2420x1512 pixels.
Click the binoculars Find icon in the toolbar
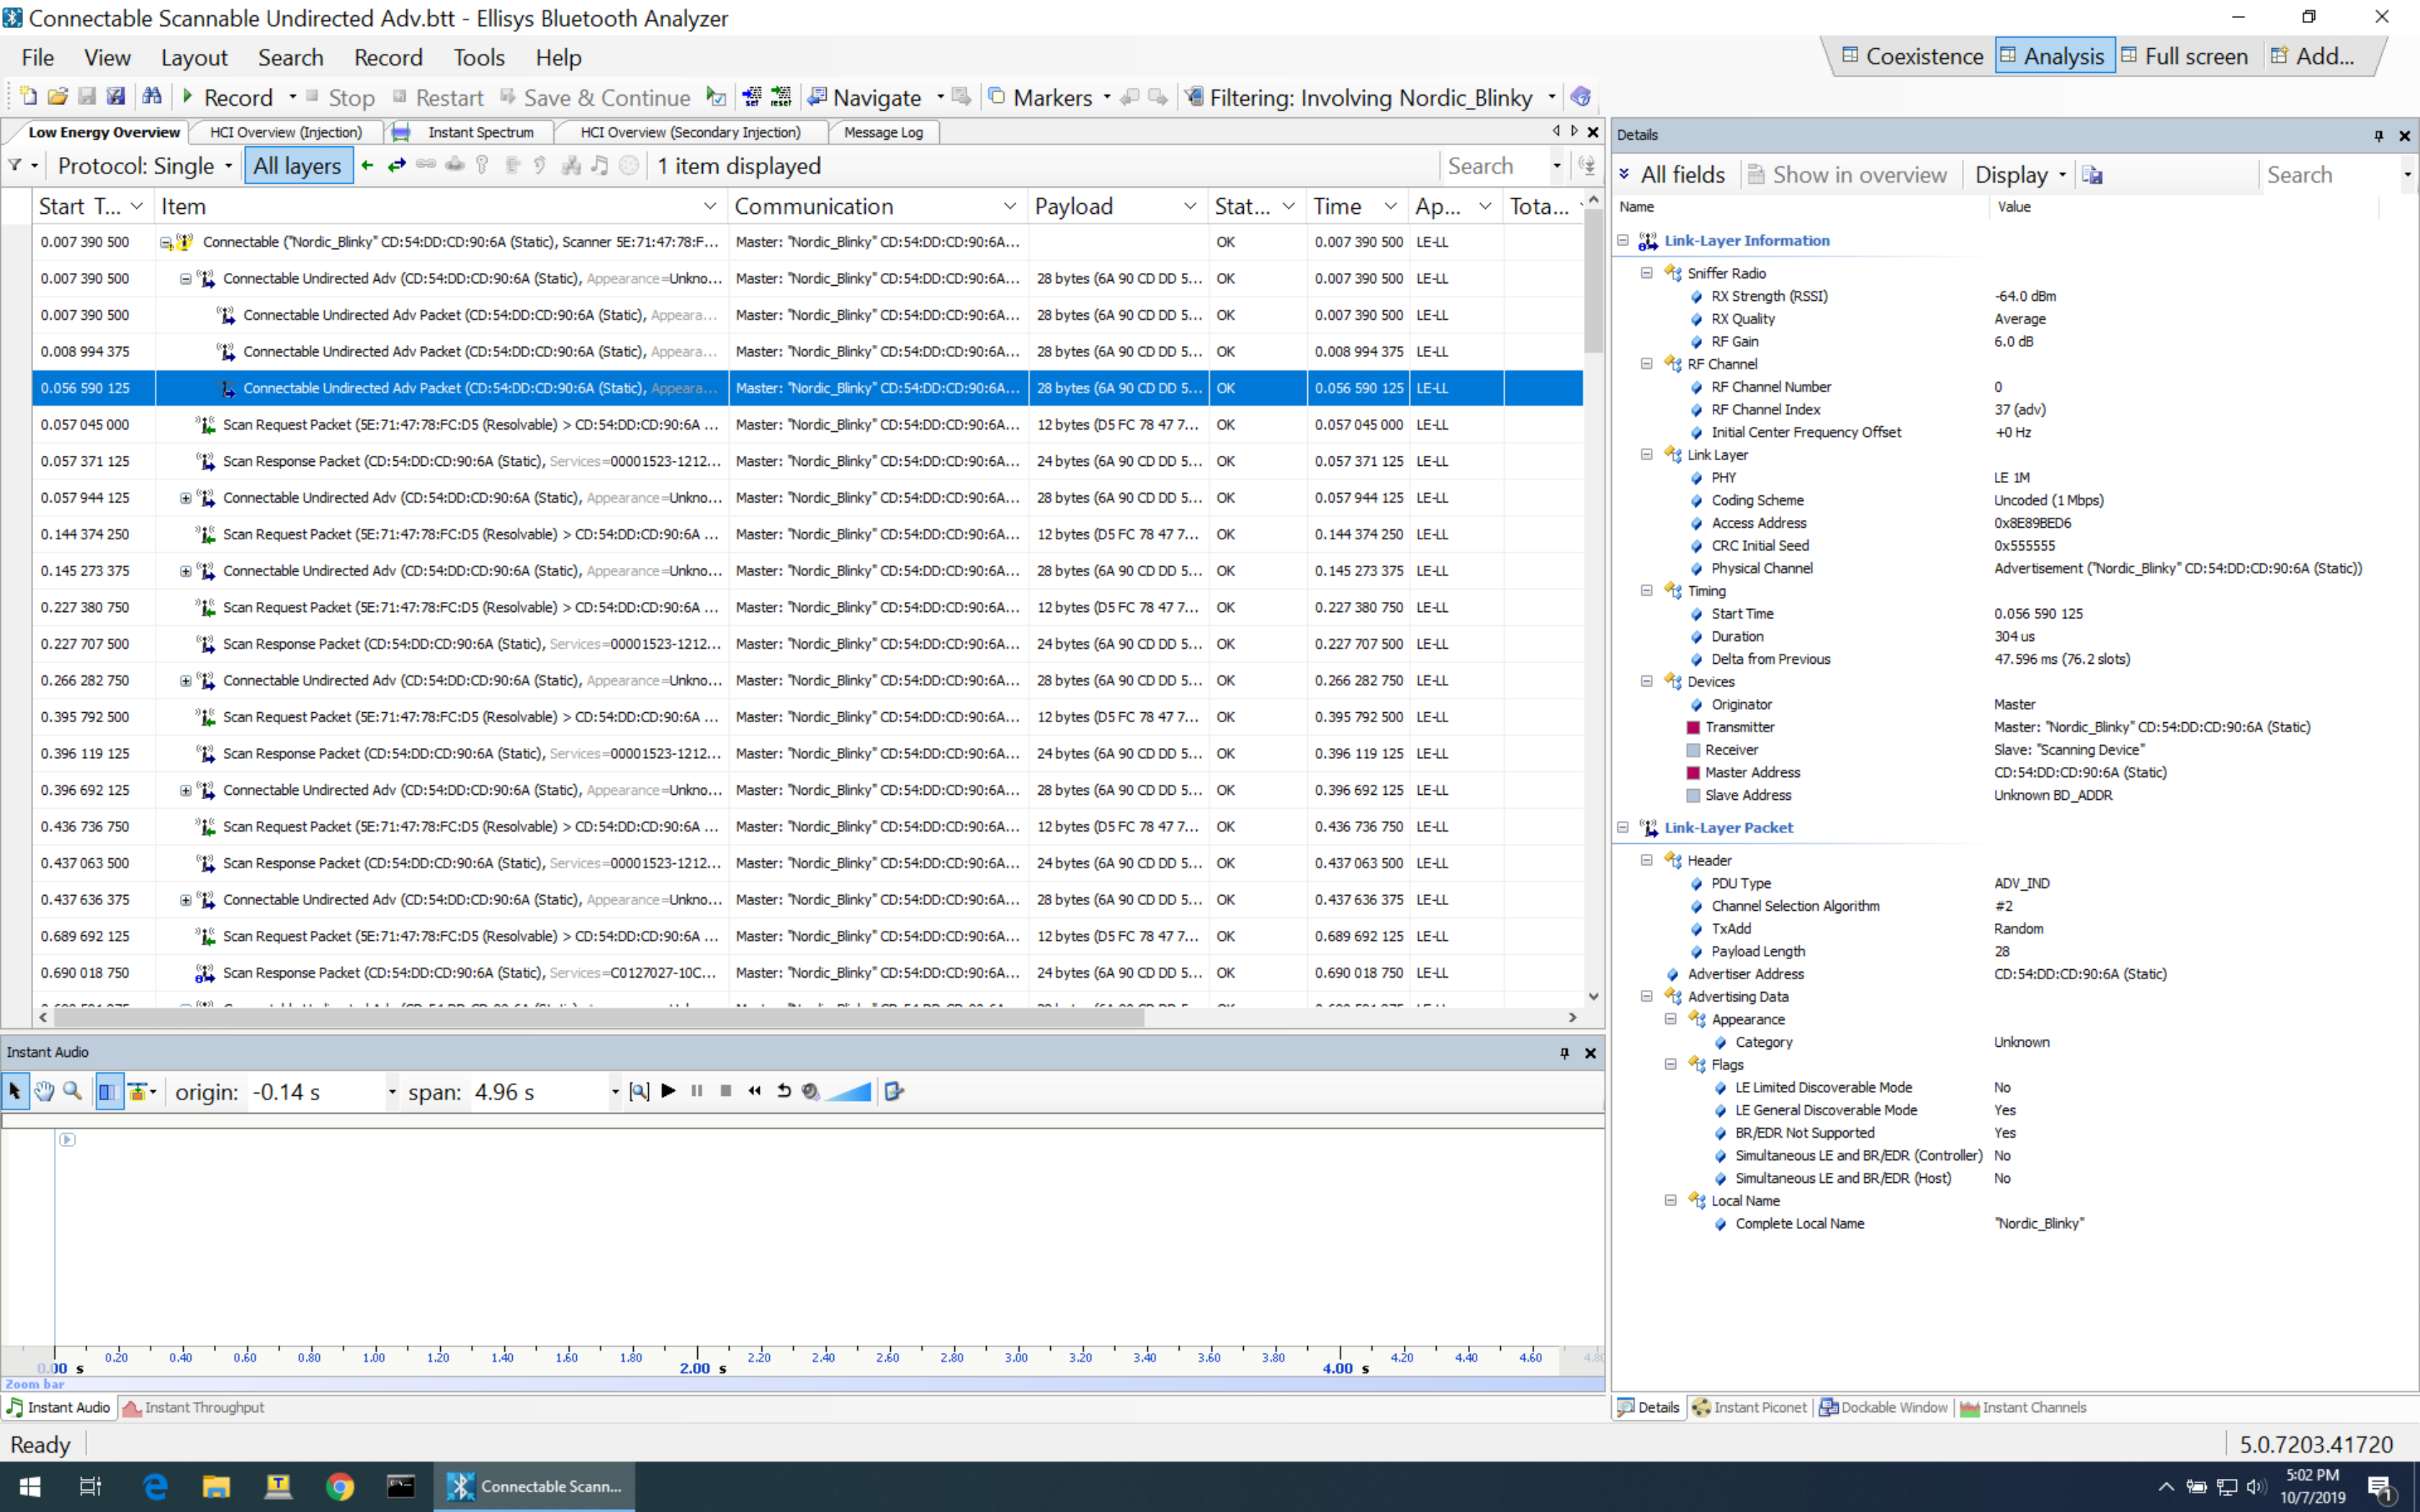pos(152,96)
